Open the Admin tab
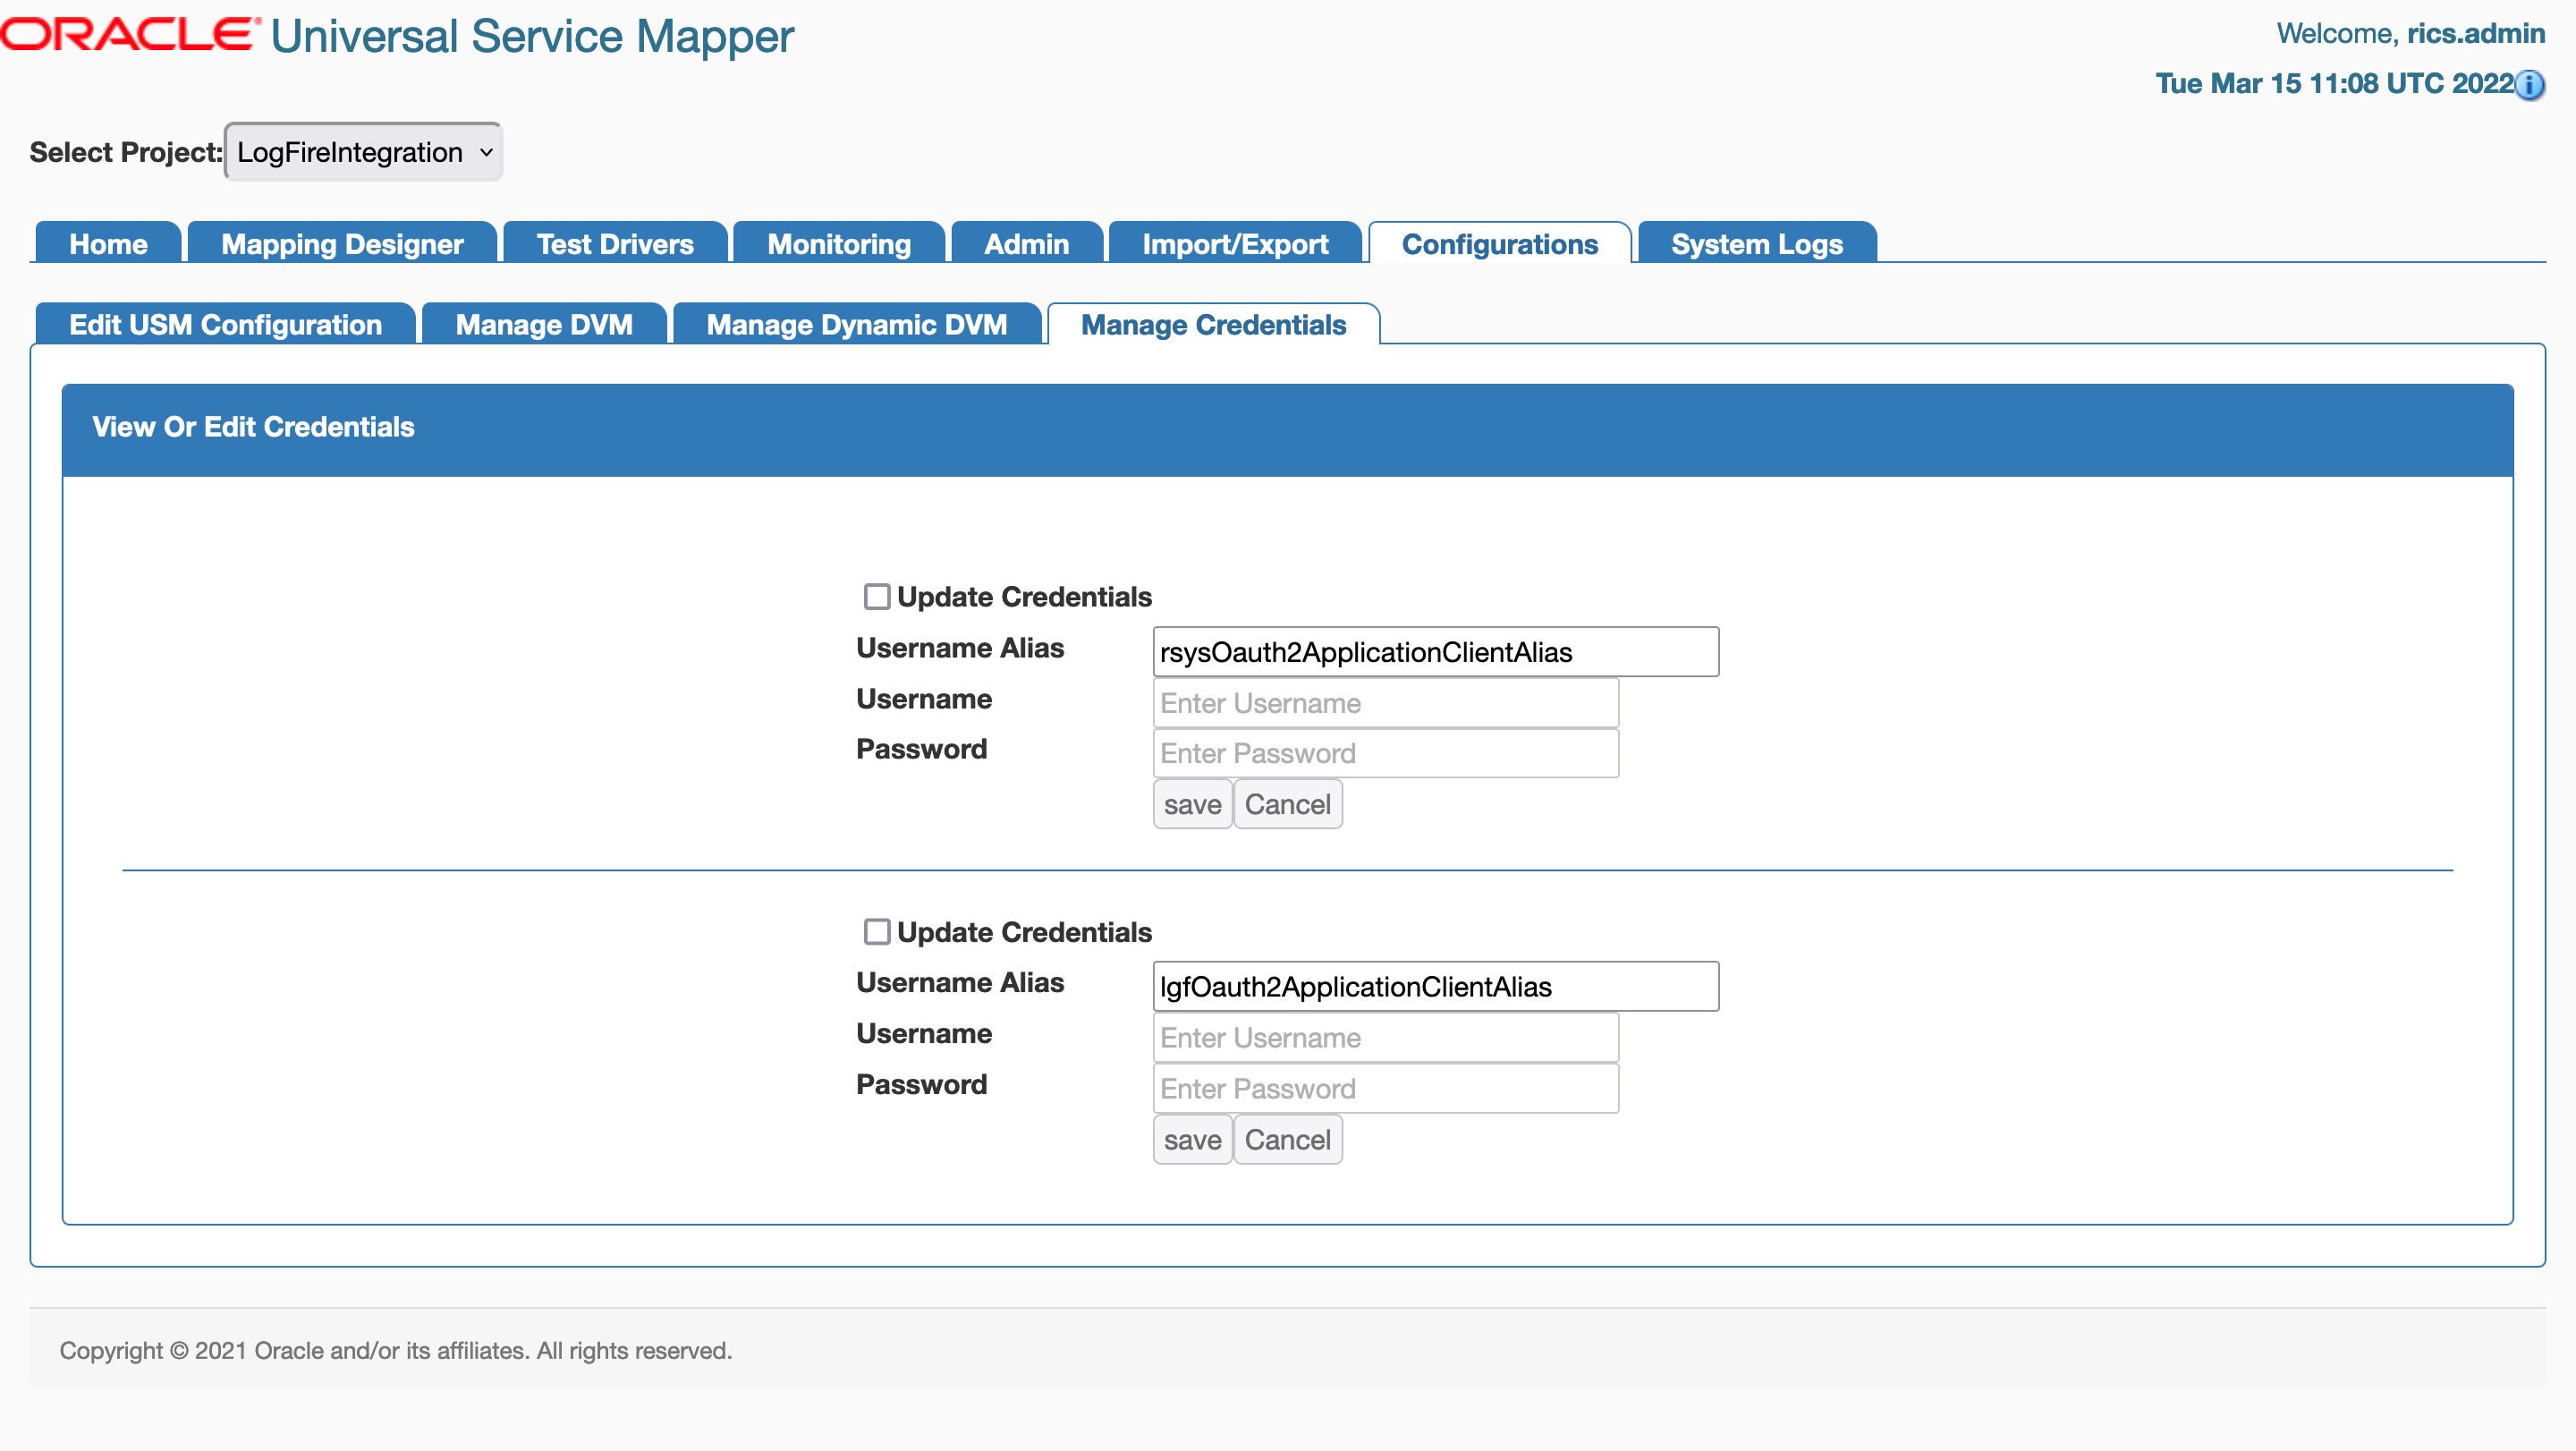Image resolution: width=2576 pixels, height=1451 pixels. coord(1027,243)
